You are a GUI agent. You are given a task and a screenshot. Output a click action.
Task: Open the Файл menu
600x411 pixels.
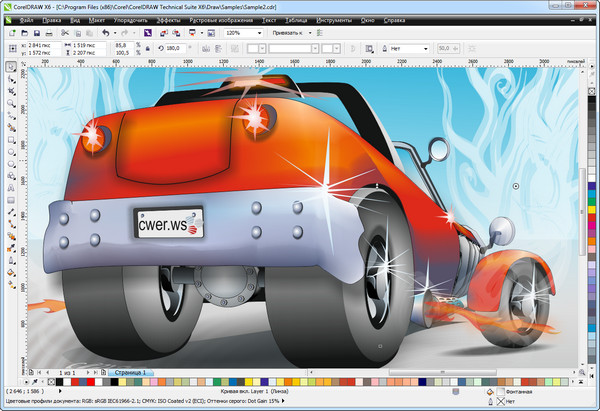(26, 19)
